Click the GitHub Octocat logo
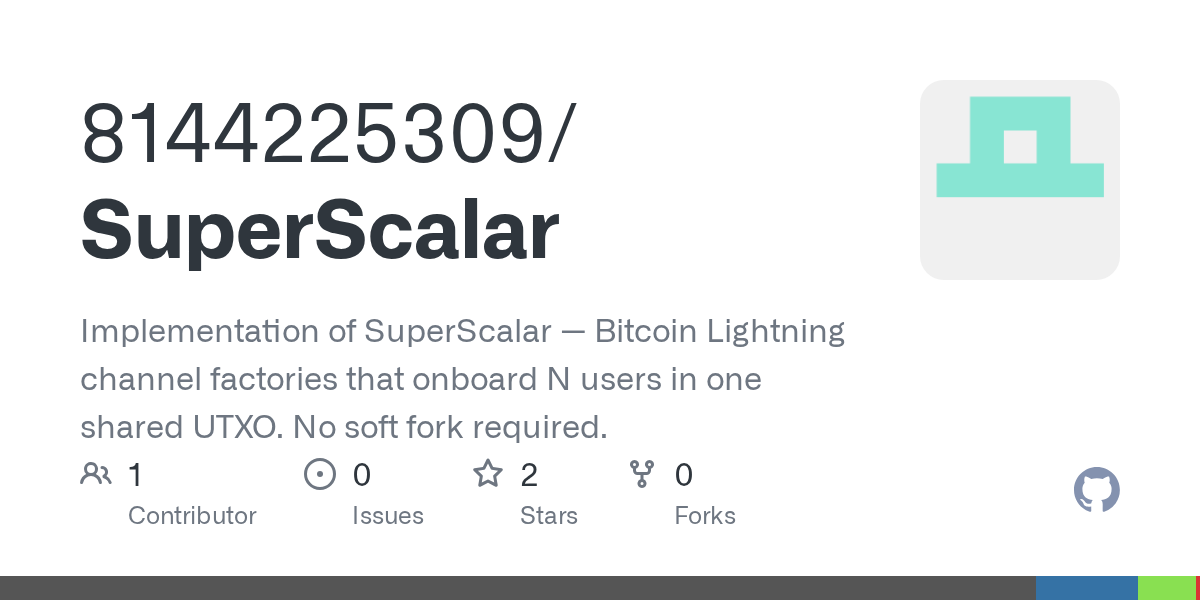Viewport: 1200px width, 600px height. [1096, 490]
